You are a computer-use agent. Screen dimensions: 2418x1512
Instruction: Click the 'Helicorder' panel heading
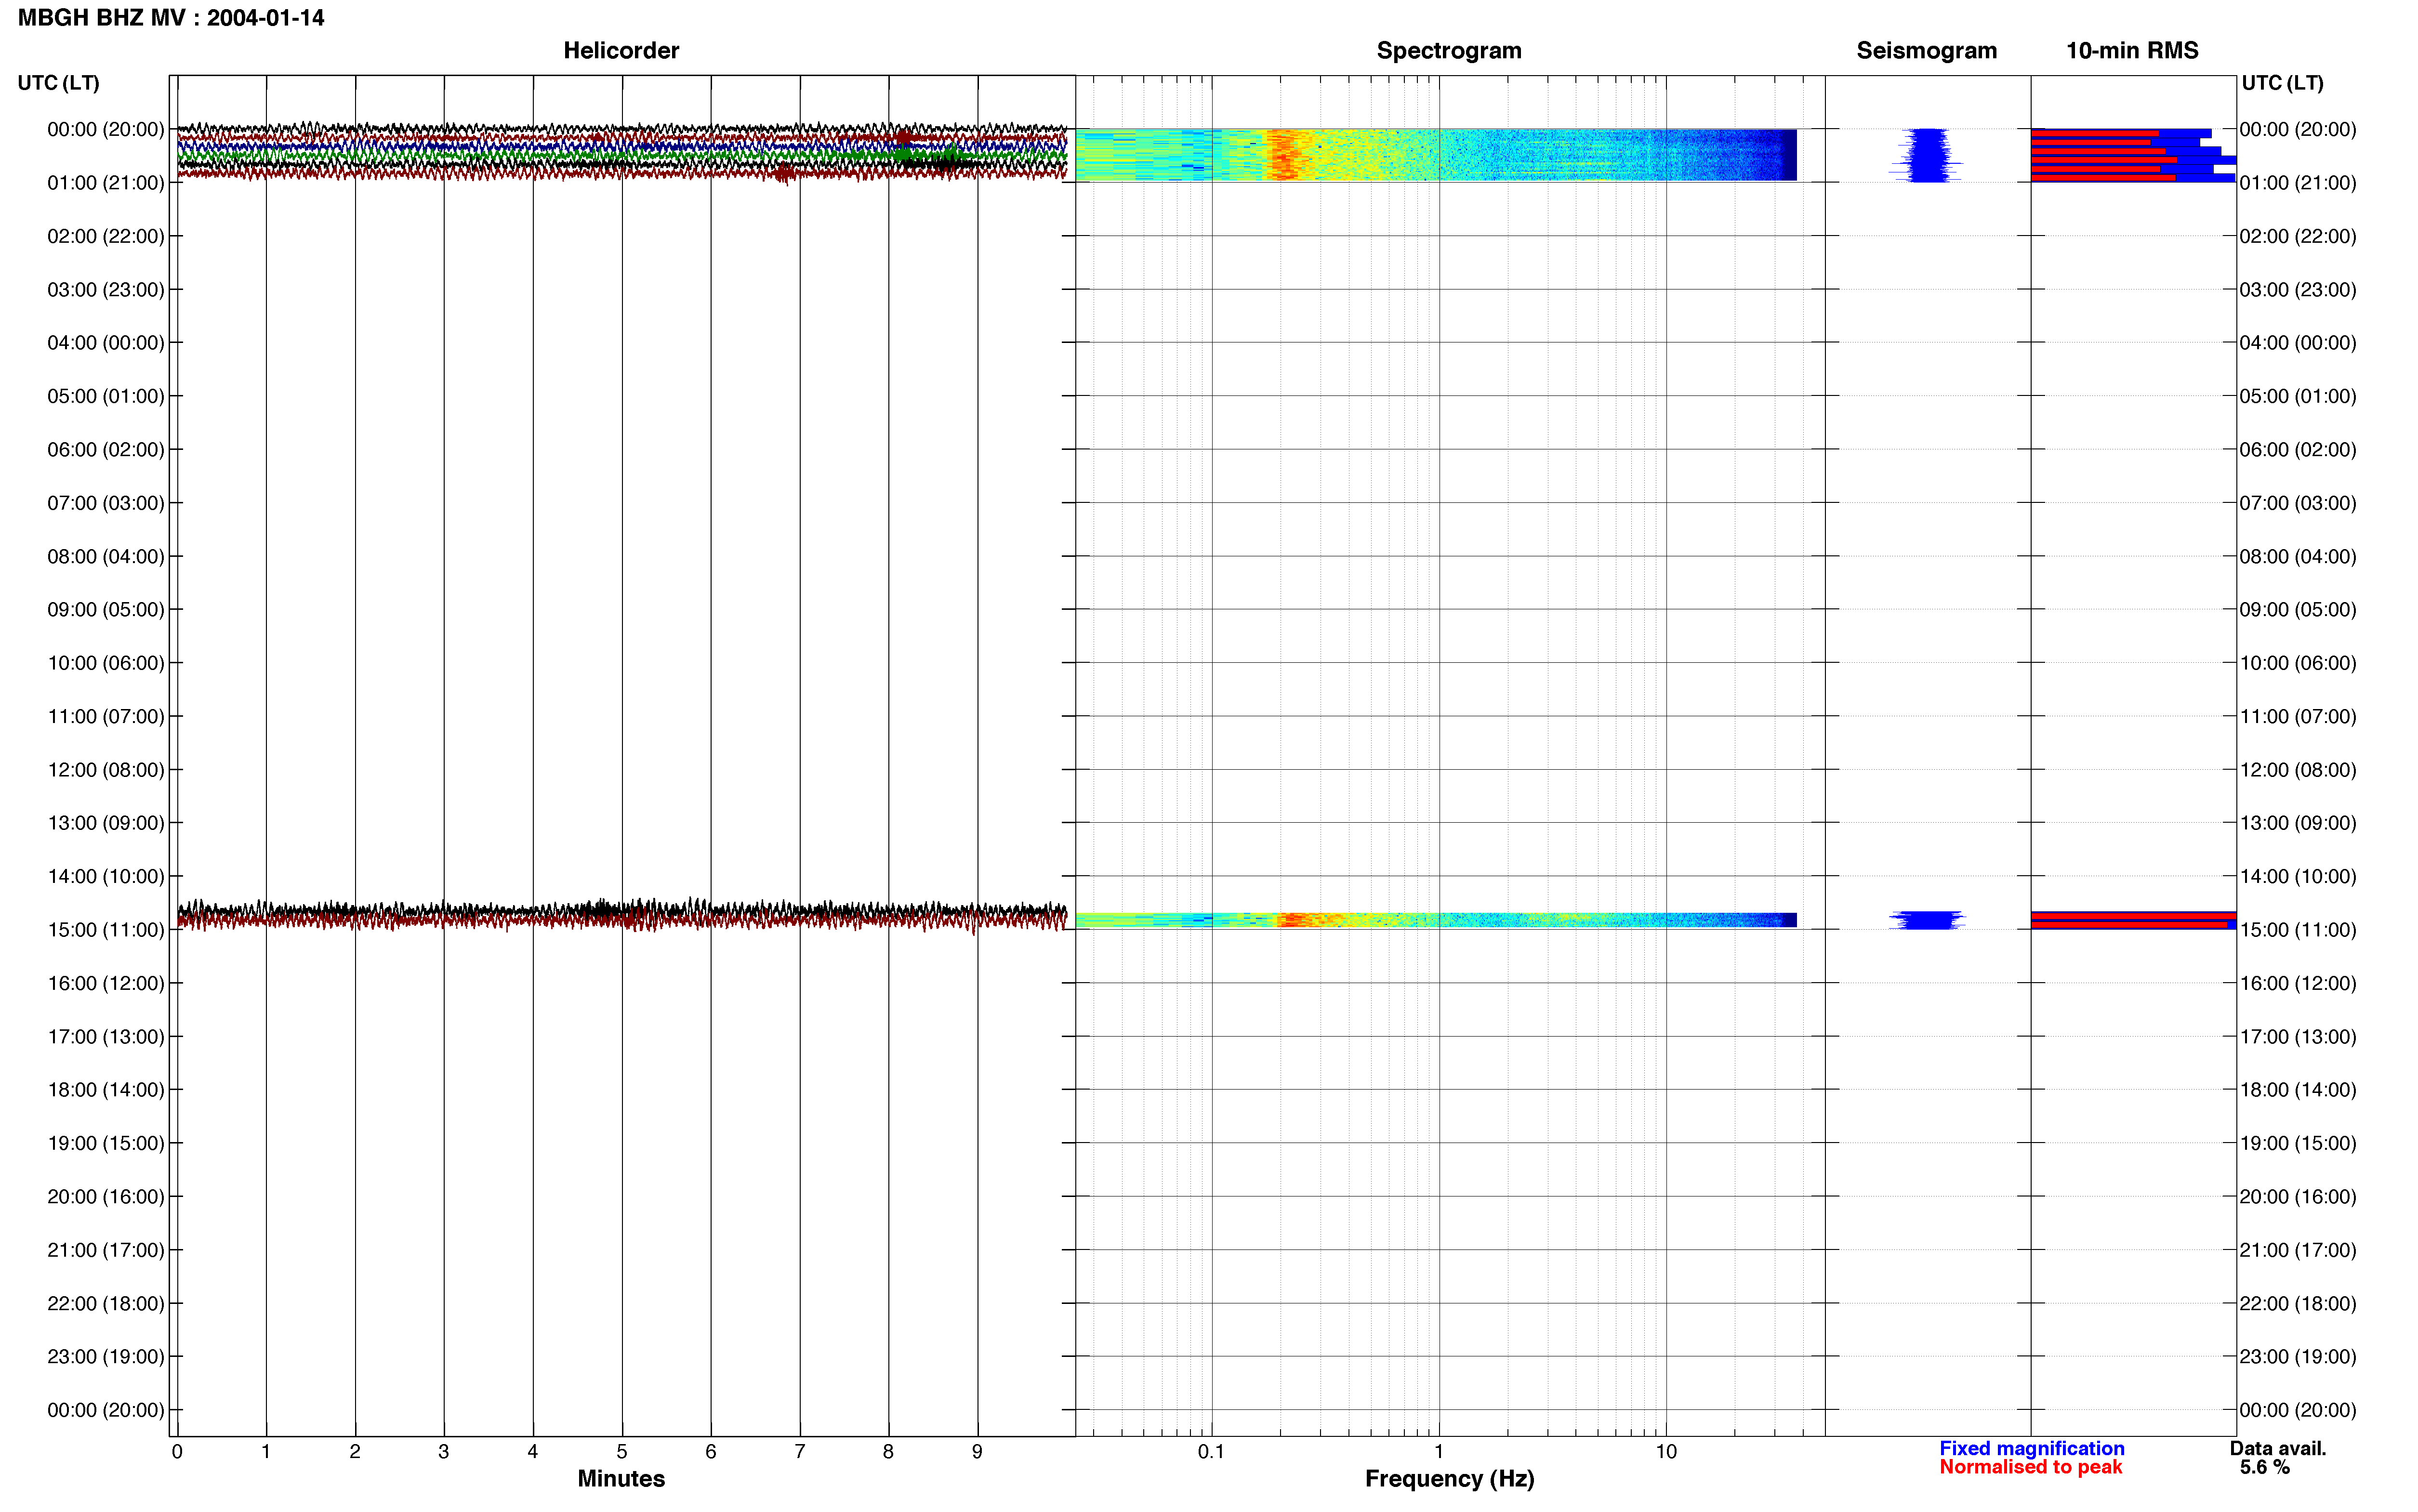621,50
